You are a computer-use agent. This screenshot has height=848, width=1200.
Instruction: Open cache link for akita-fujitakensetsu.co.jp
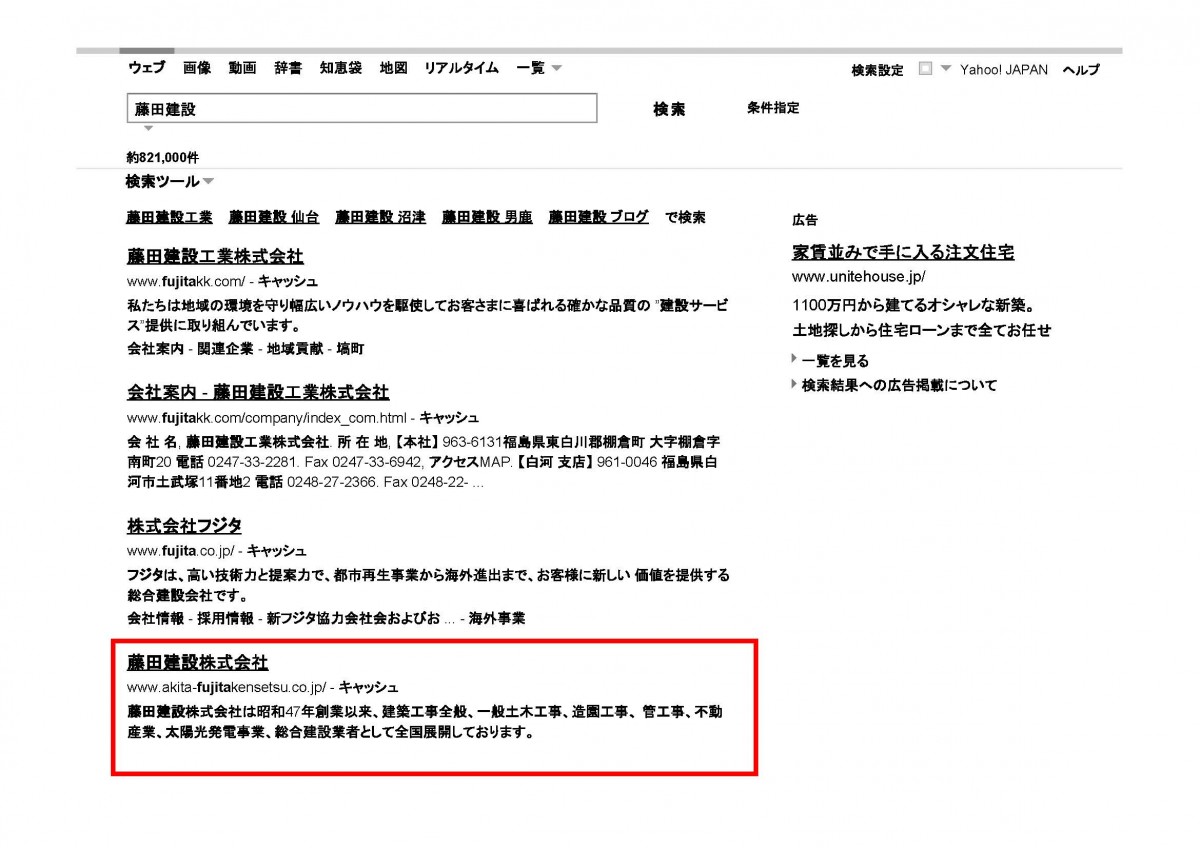point(369,688)
